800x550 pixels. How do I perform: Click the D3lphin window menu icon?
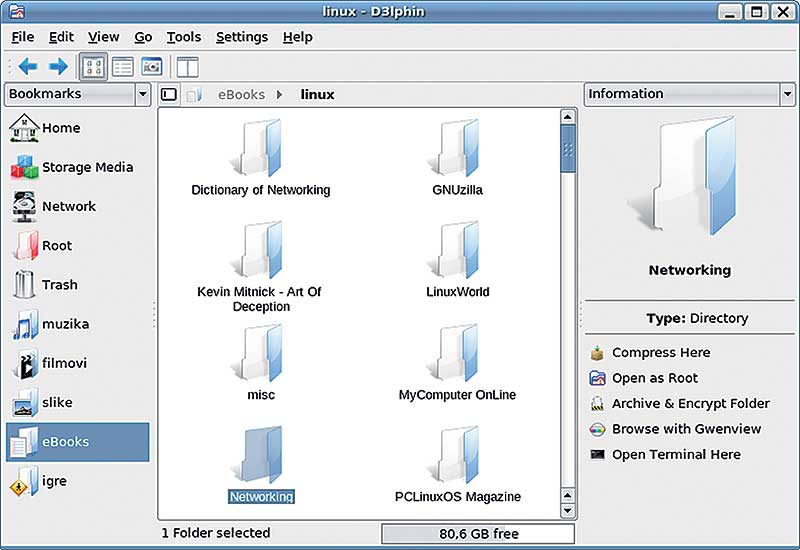(x=17, y=11)
